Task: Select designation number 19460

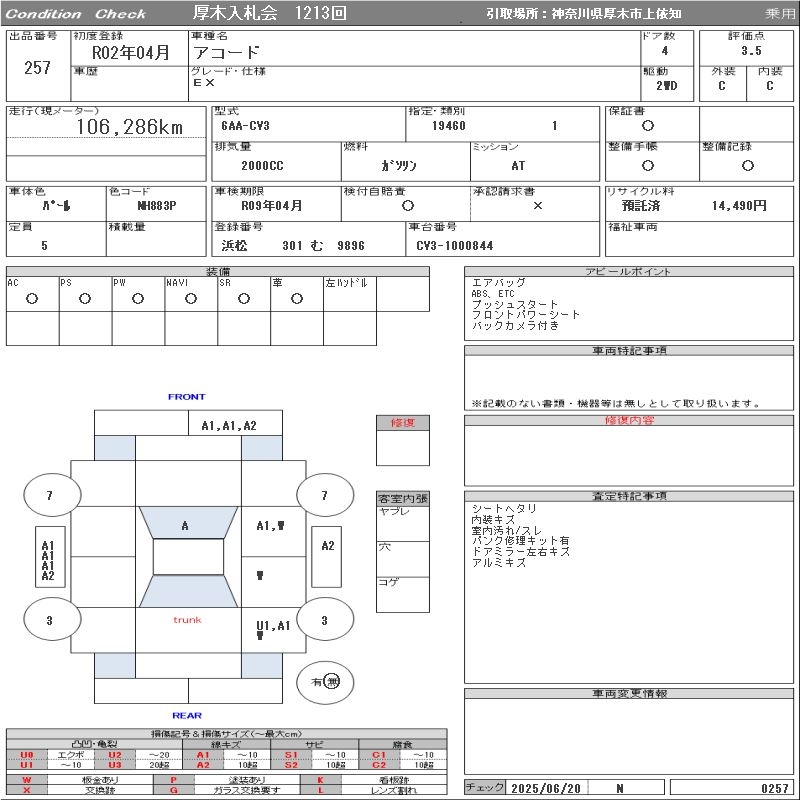Action: 448,126
